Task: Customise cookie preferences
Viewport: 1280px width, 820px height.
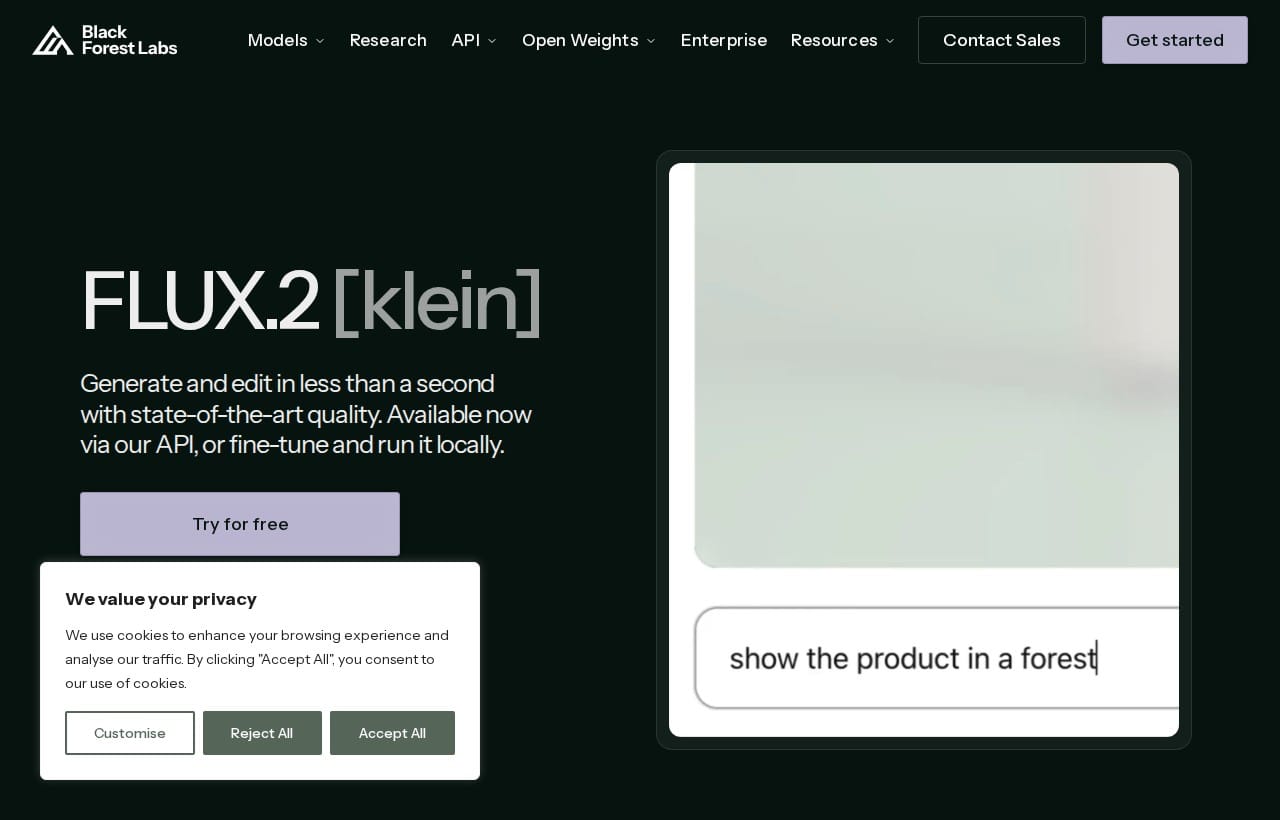Action: click(130, 733)
